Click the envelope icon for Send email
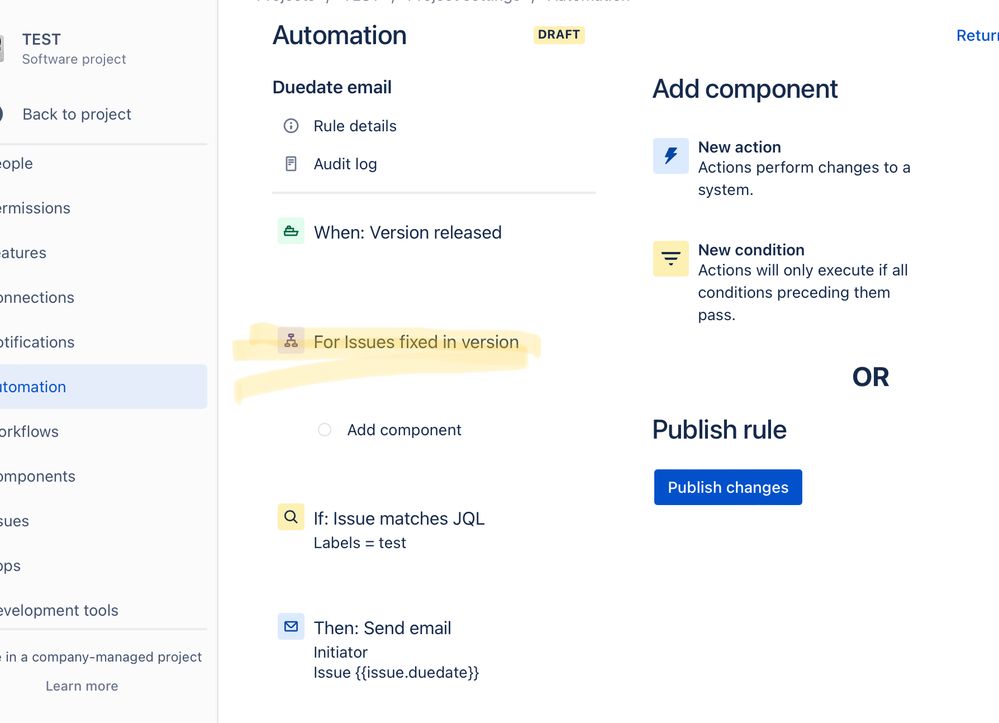999x723 pixels. pyautogui.click(x=291, y=626)
